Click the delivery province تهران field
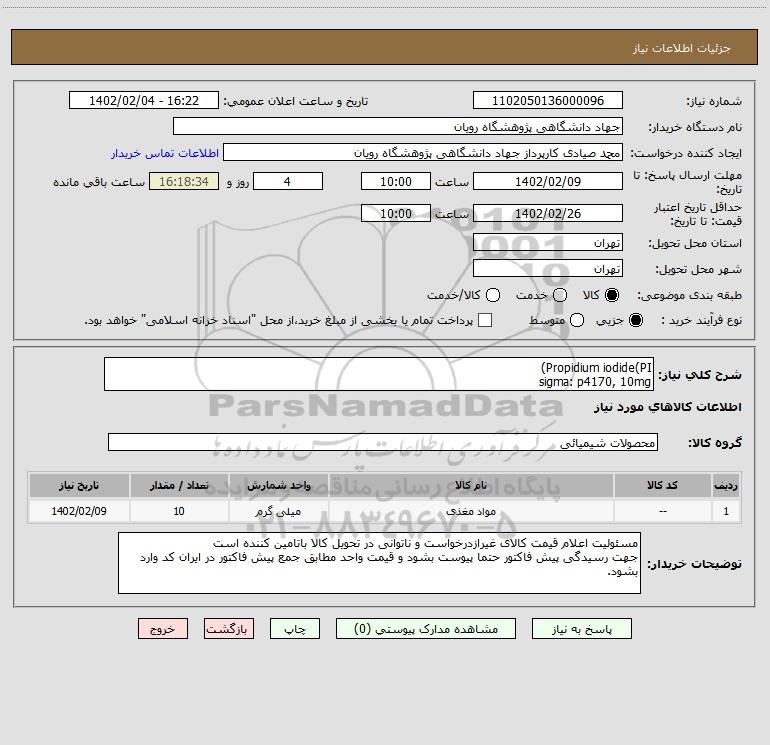This screenshot has height=745, width=770. pos(548,242)
